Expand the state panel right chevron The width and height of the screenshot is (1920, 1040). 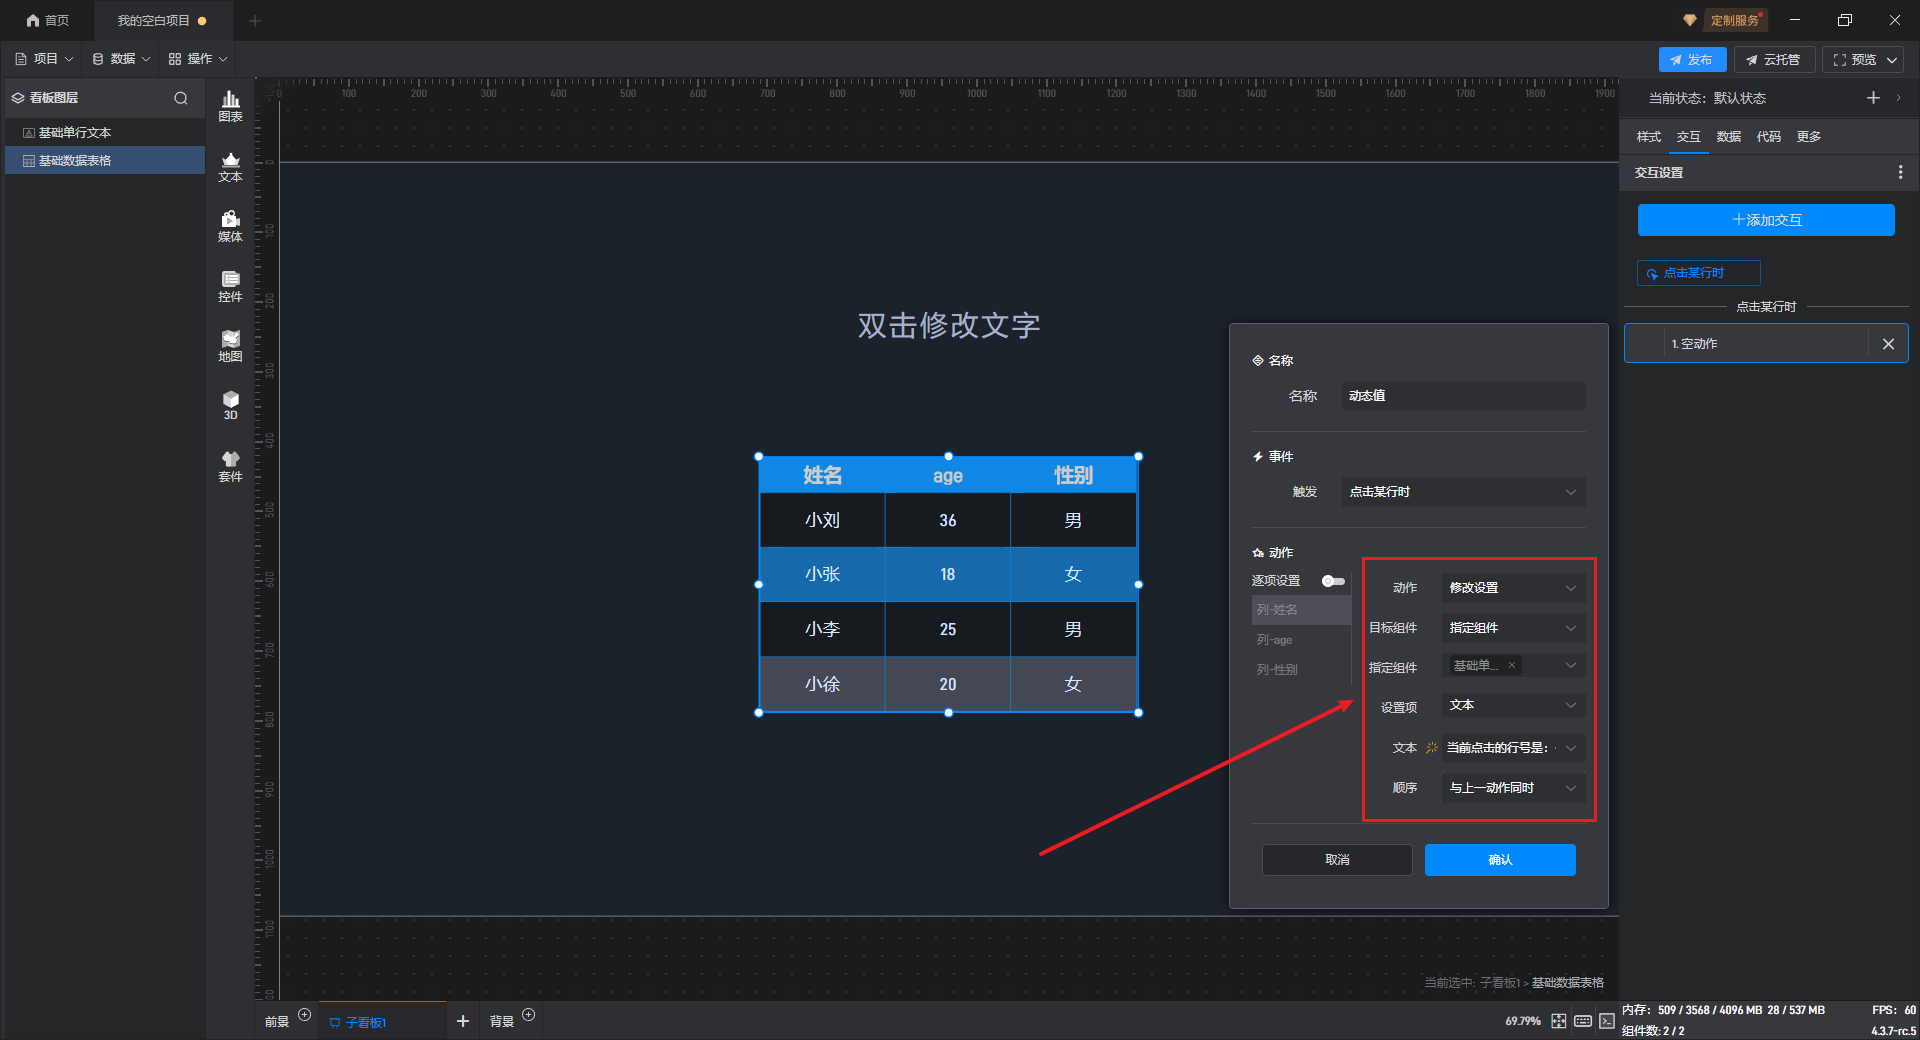(1898, 98)
